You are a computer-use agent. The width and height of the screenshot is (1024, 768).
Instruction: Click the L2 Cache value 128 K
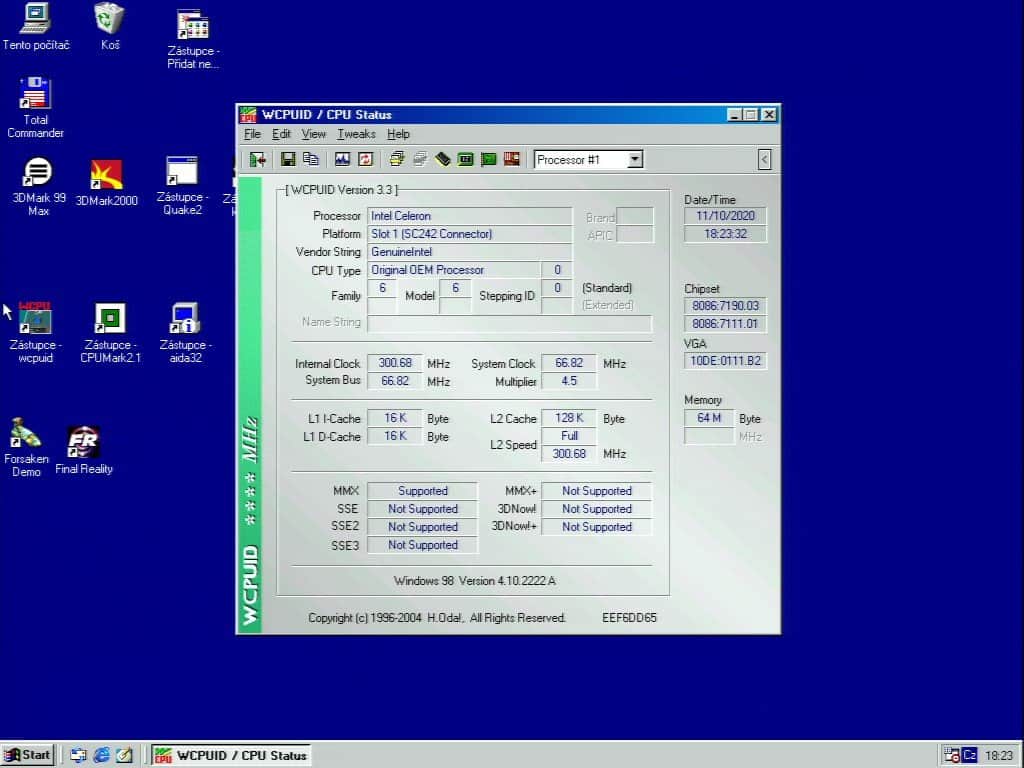pyautogui.click(x=569, y=418)
